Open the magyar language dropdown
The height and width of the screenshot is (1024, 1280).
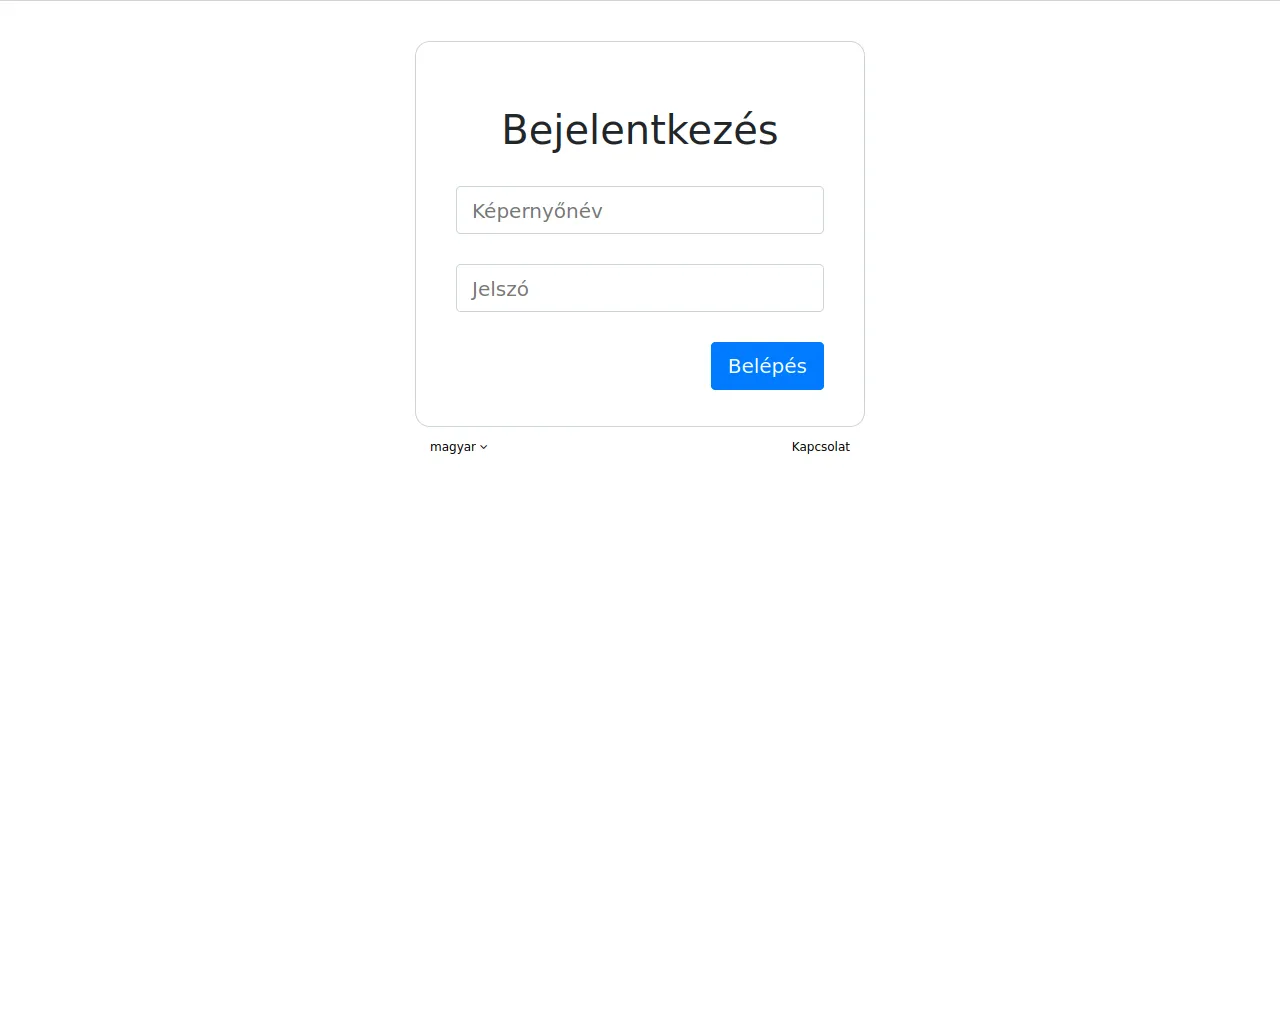tap(459, 447)
